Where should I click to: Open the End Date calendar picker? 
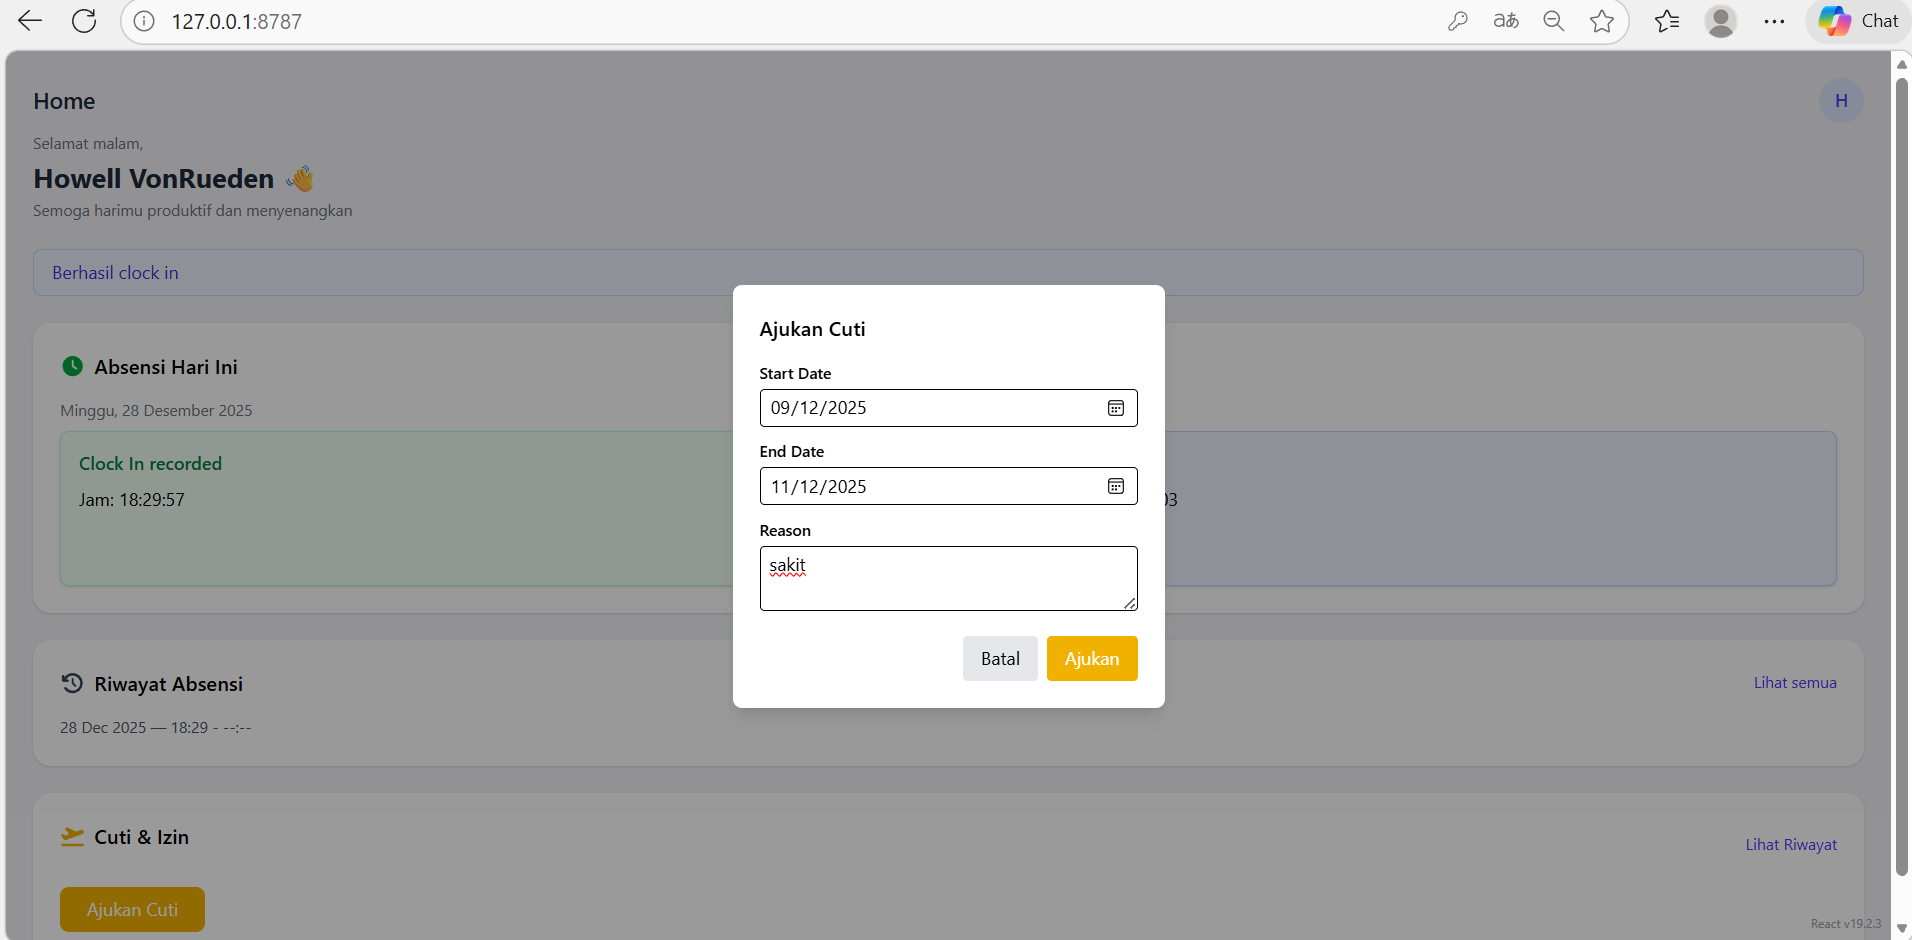click(x=1115, y=487)
